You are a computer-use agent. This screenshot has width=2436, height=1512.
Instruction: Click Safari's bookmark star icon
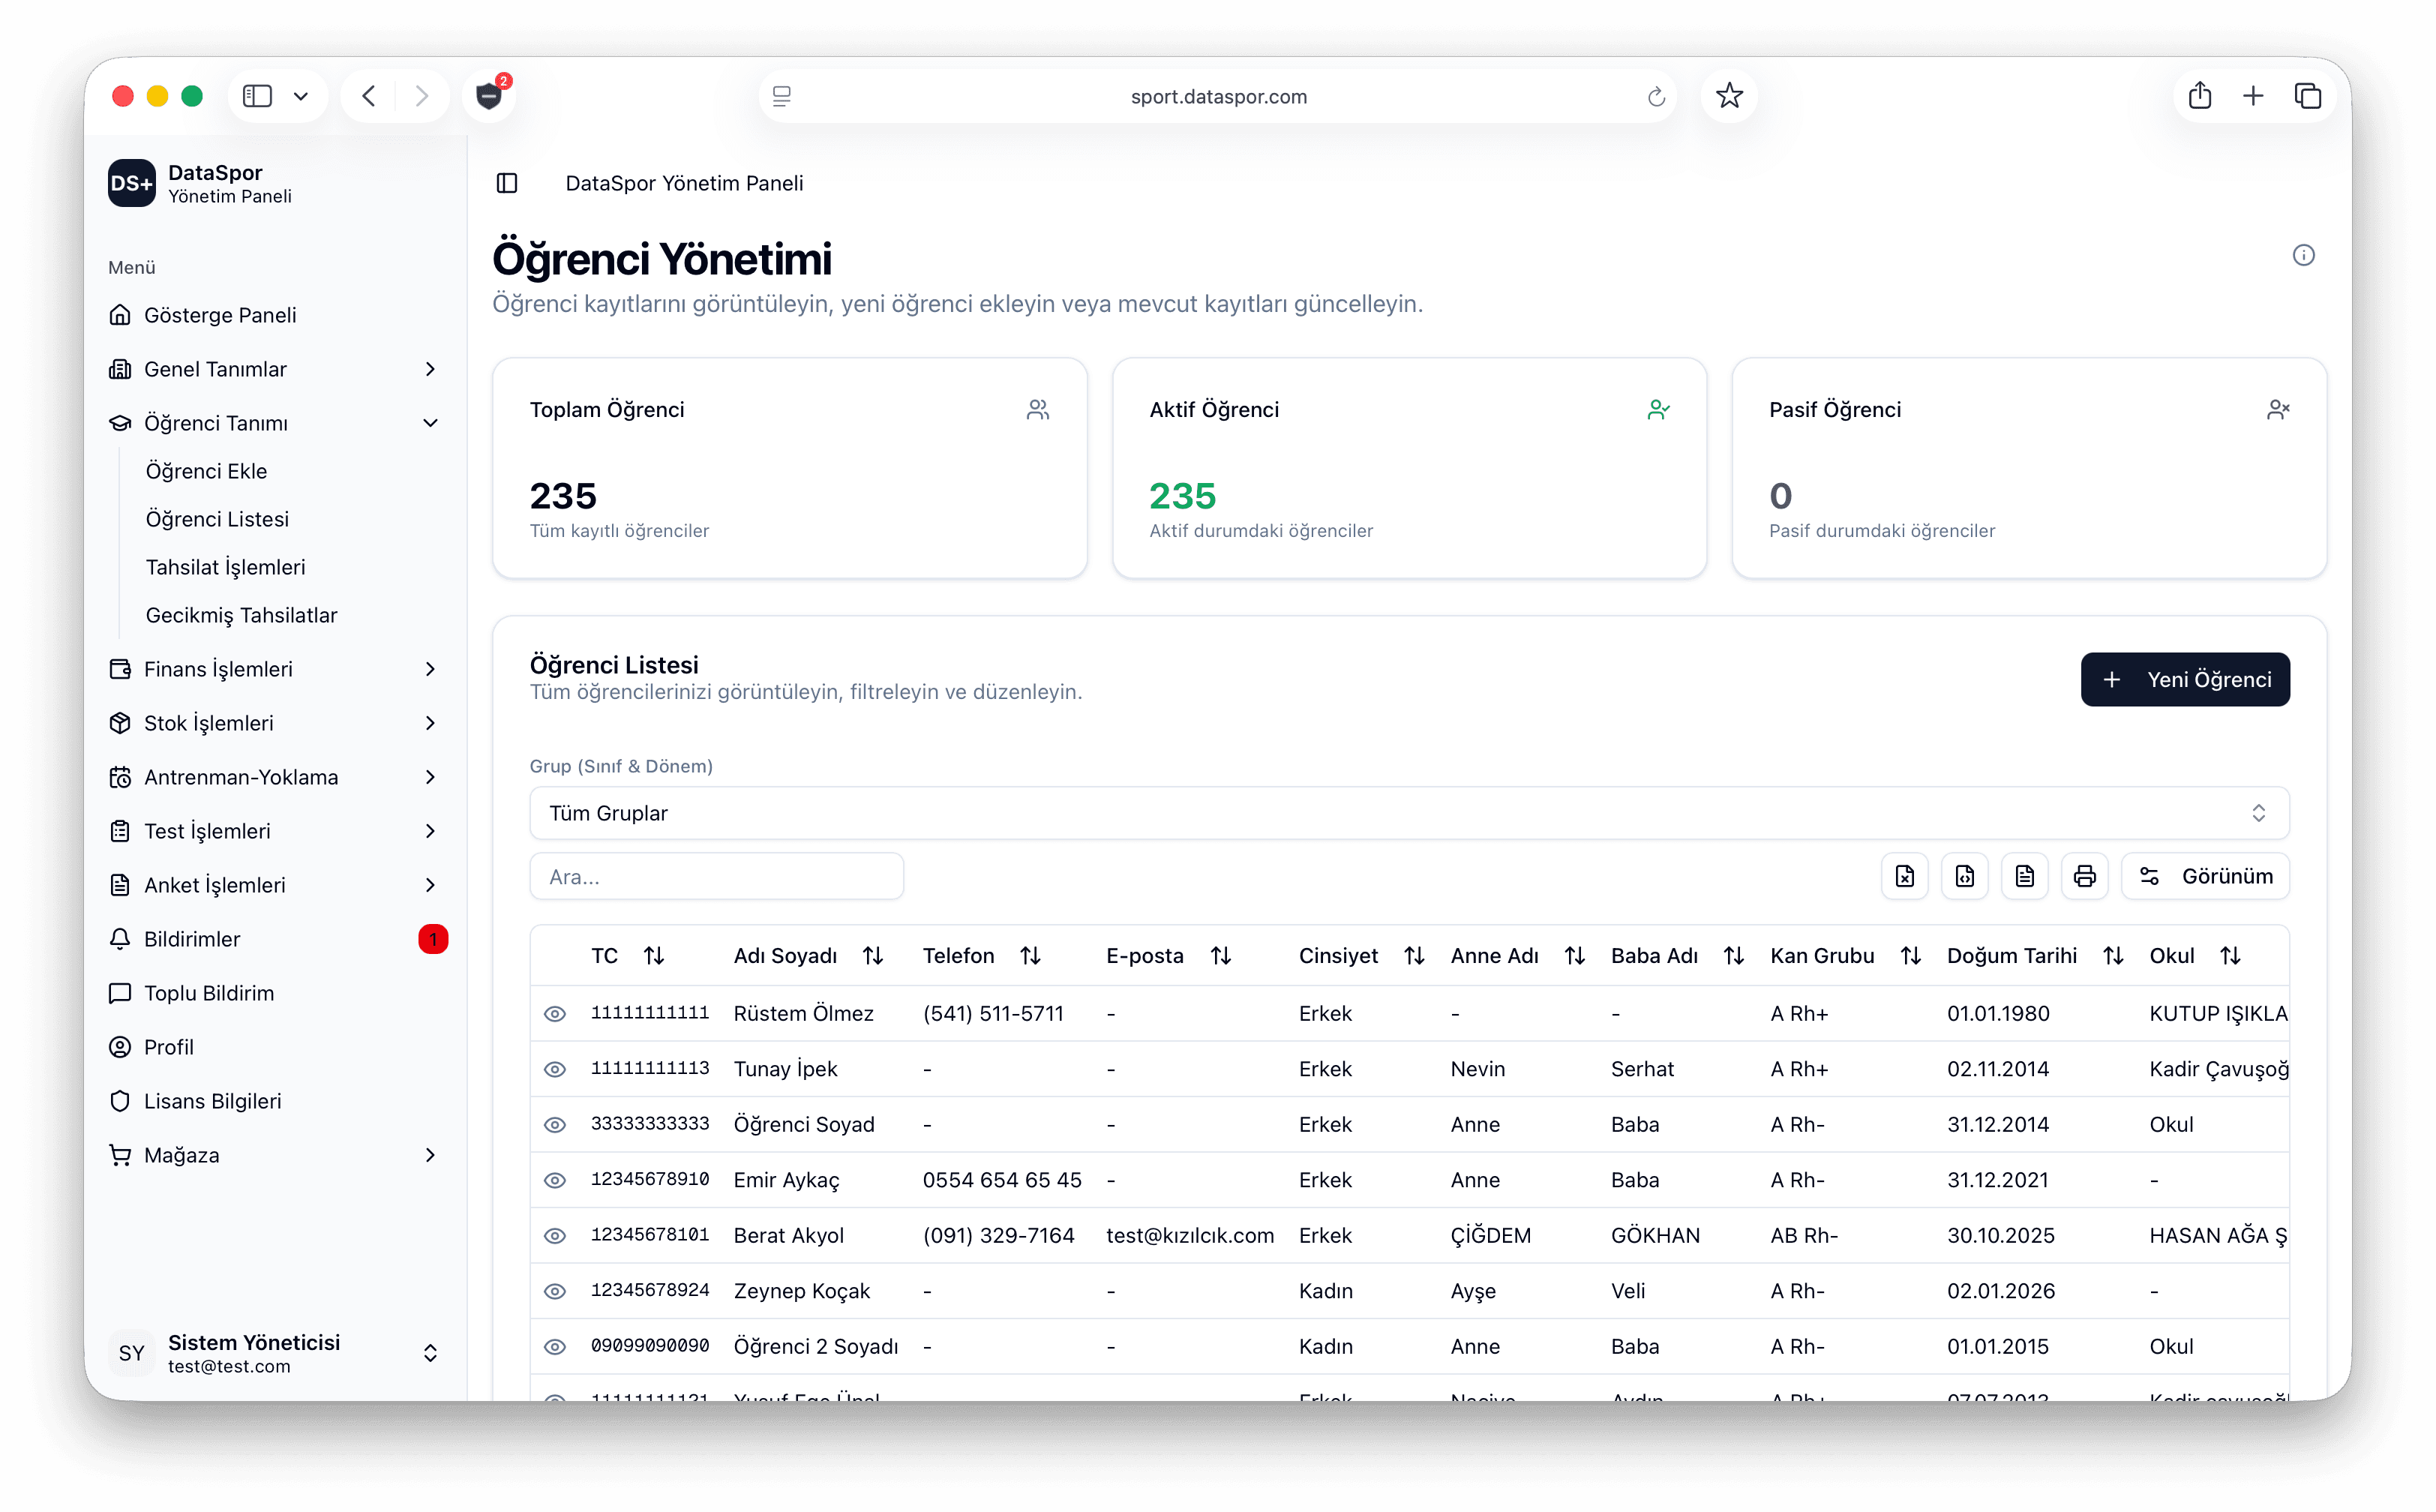click(1729, 96)
